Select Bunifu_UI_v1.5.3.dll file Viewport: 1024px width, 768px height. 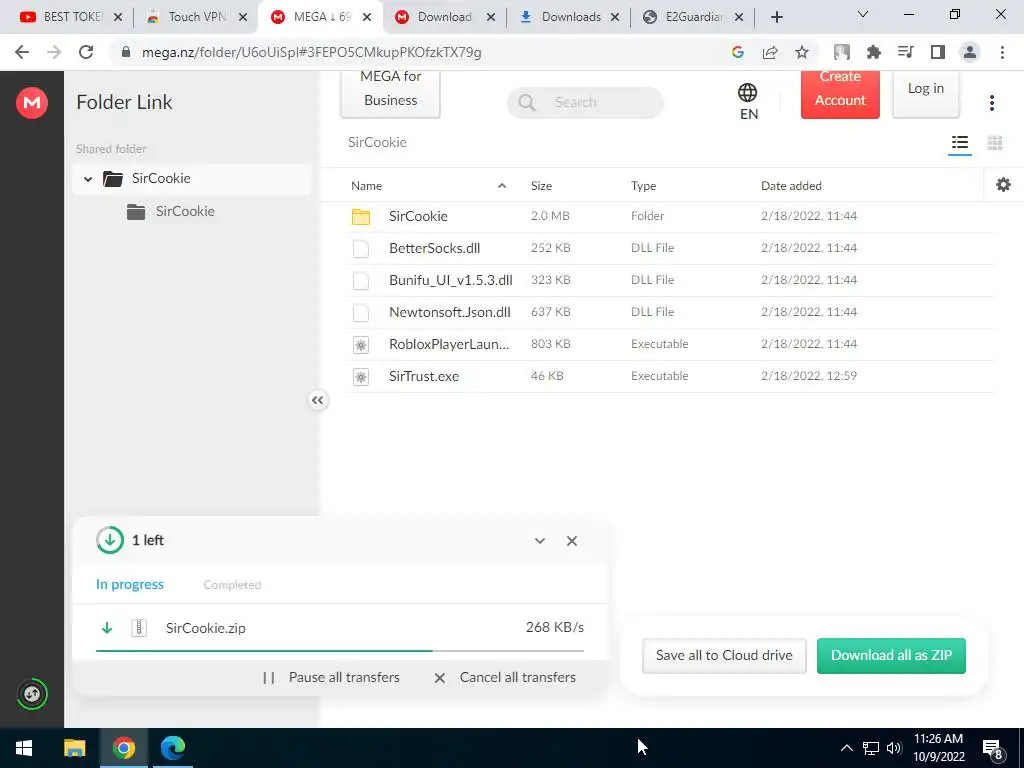(x=670, y=280)
